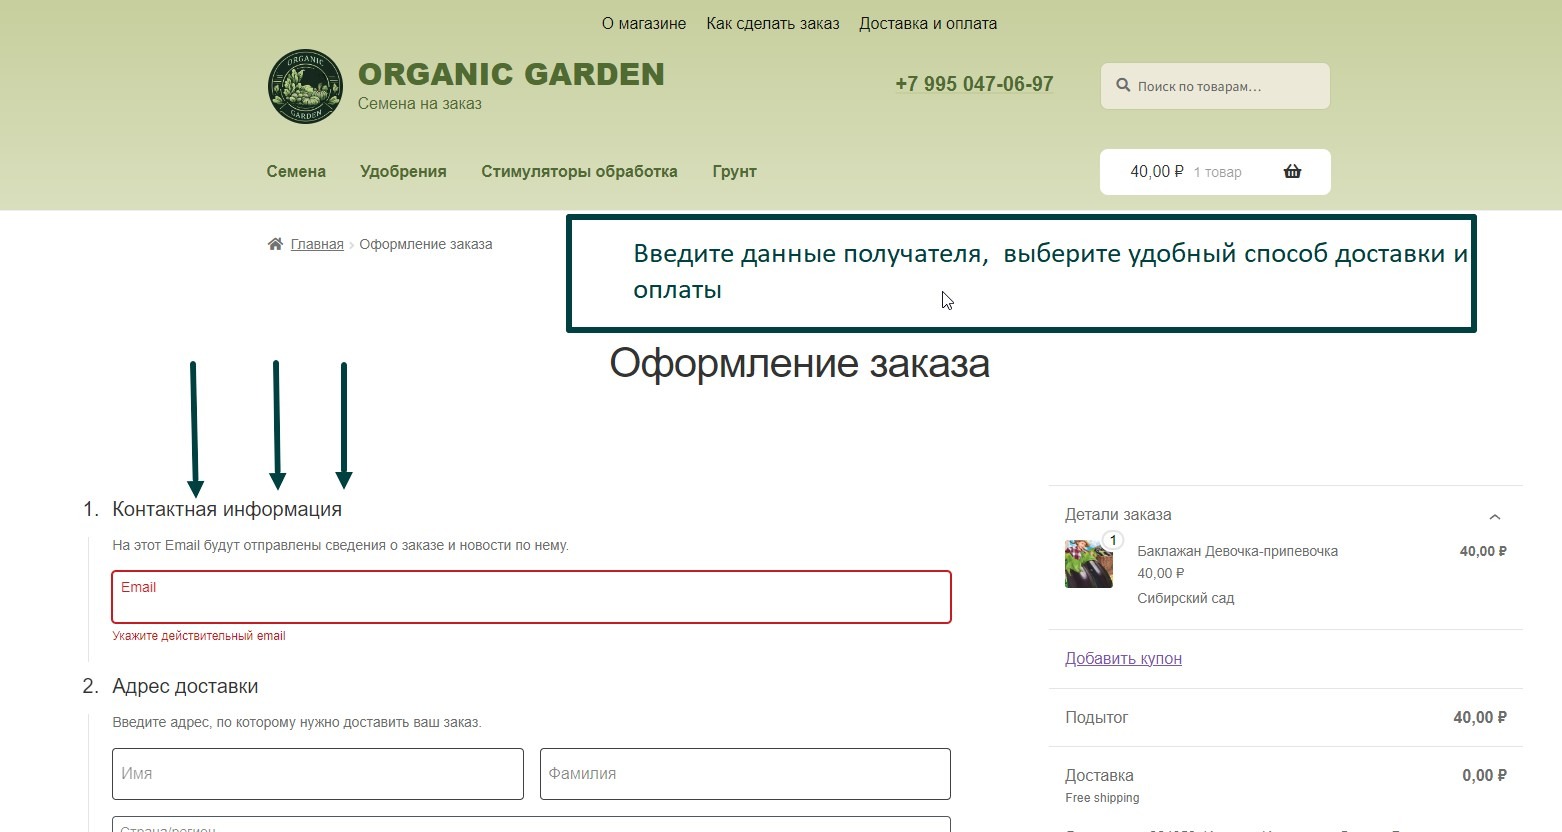The width and height of the screenshot is (1562, 832).
Task: Click the phone number +7 995 047-06-97
Action: pyautogui.click(x=974, y=84)
